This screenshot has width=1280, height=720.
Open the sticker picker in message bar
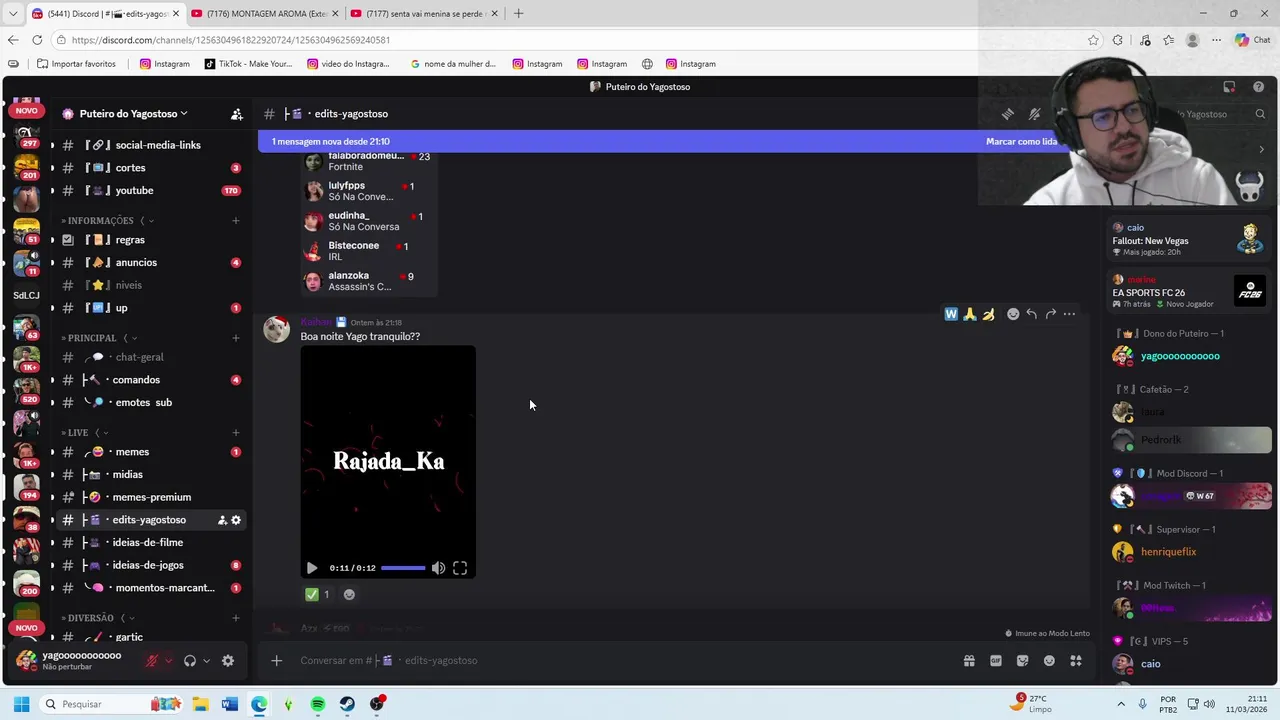coord(1022,660)
